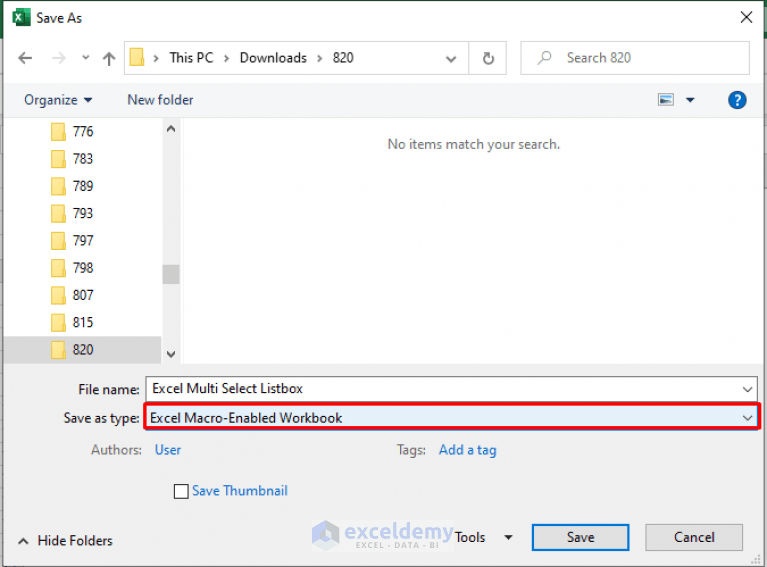The image size is (767, 567).
Task: Select folder 789 in navigation tree
Action: tap(83, 186)
